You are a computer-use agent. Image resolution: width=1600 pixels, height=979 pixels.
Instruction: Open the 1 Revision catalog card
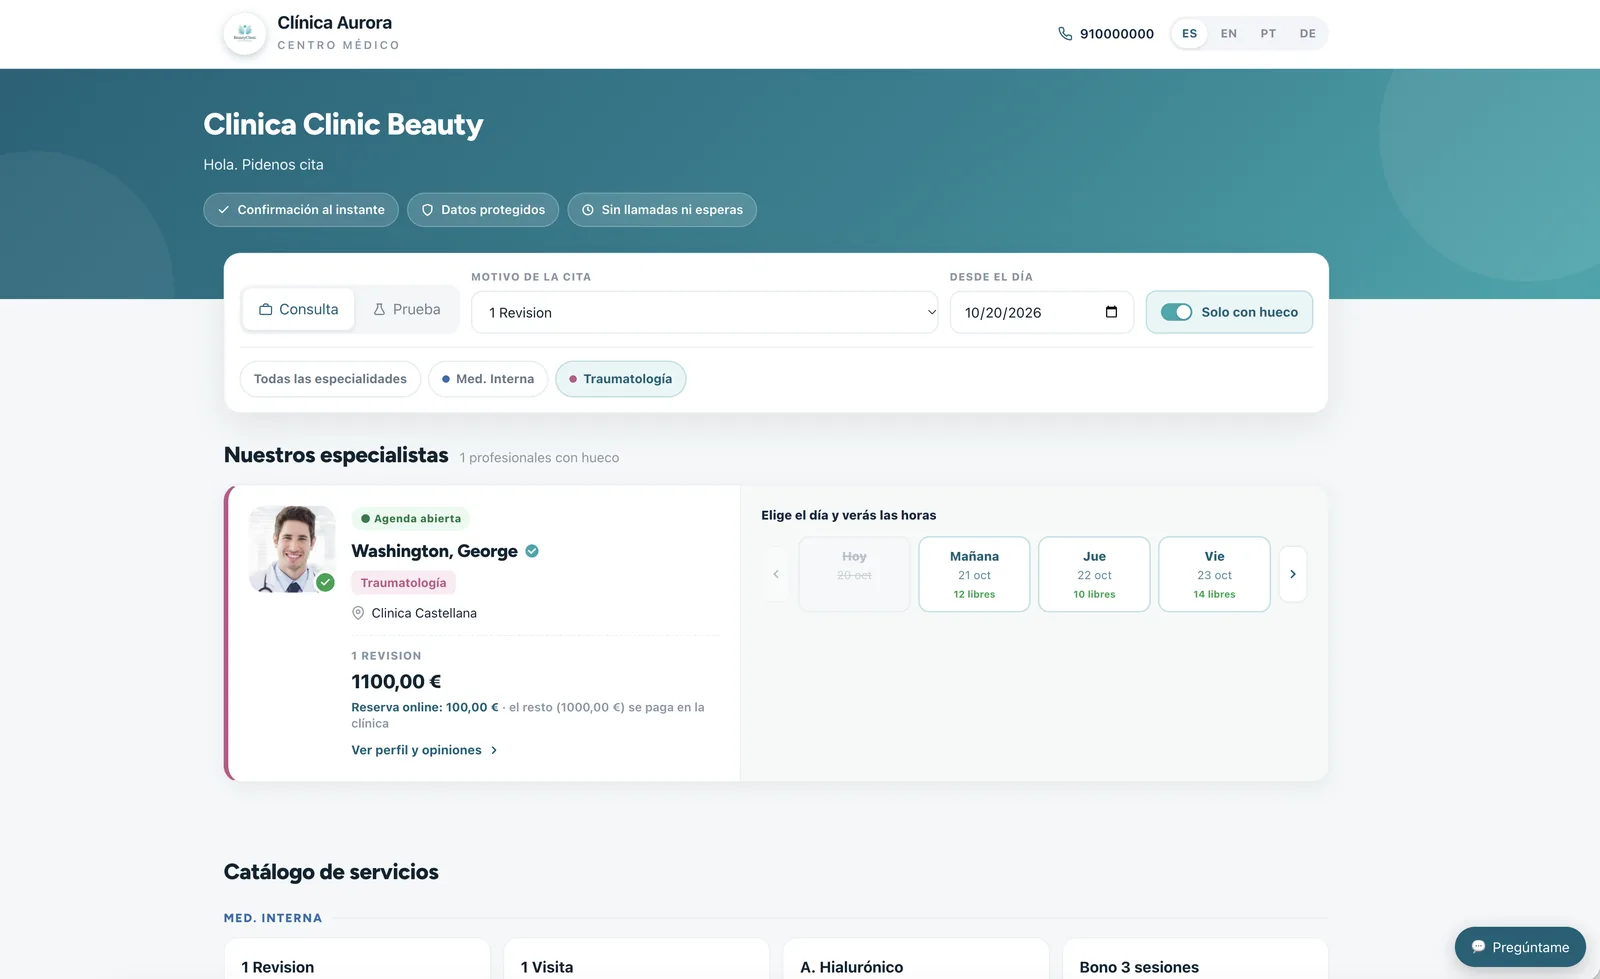click(x=357, y=959)
